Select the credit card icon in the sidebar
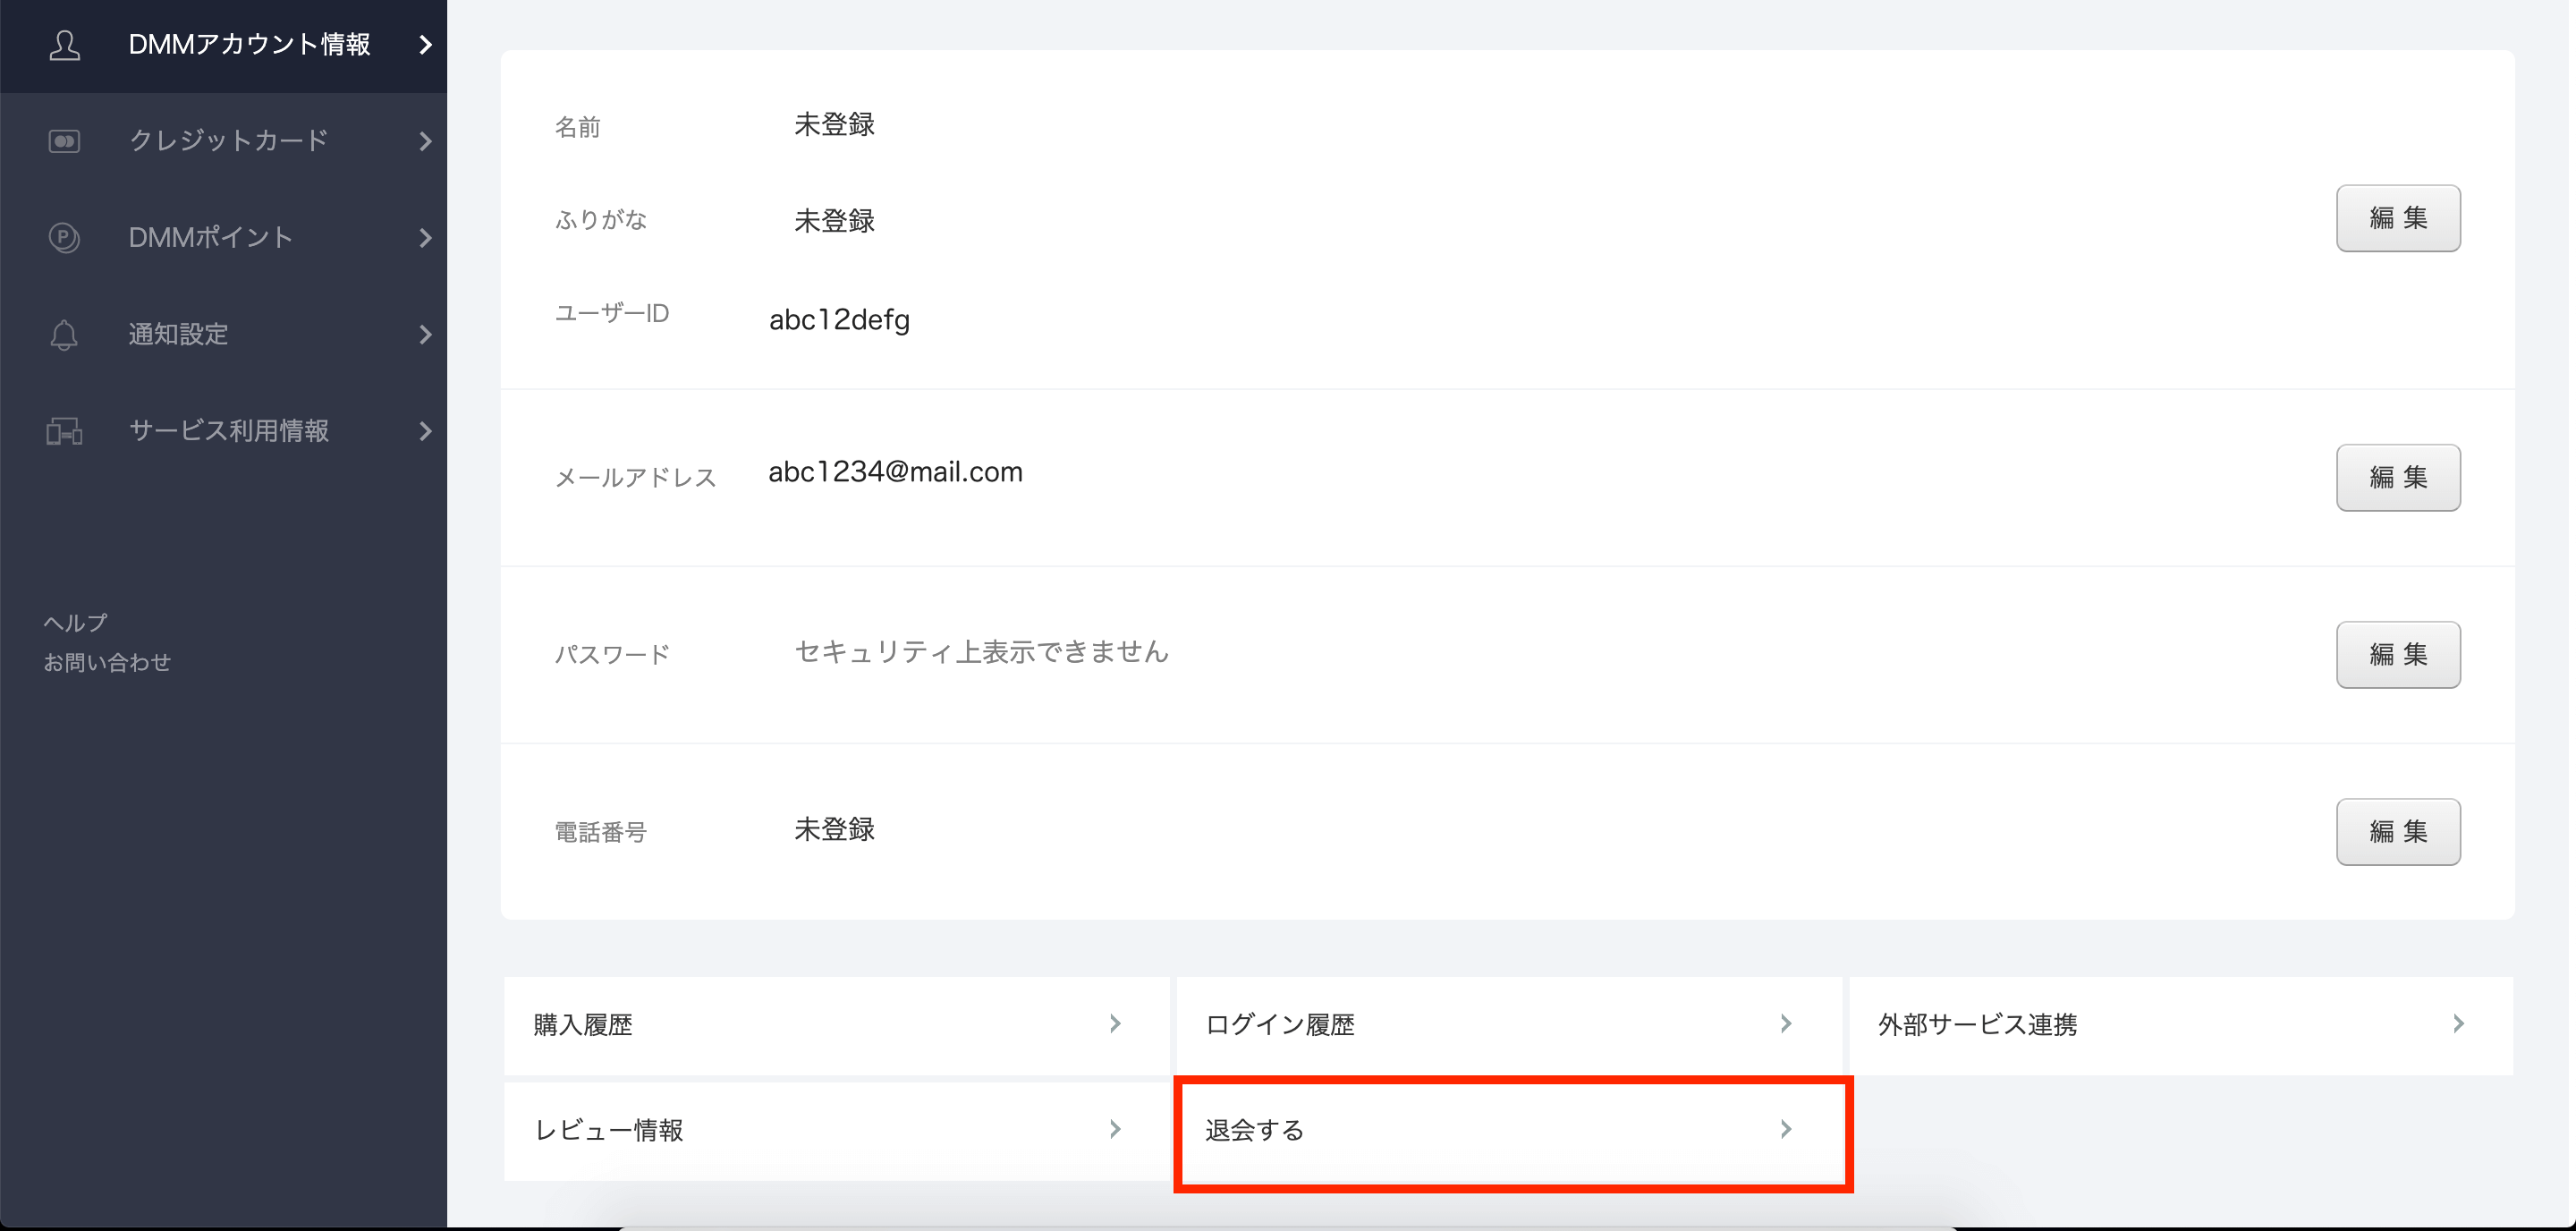Image resolution: width=2576 pixels, height=1231 pixels. pyautogui.click(x=64, y=141)
